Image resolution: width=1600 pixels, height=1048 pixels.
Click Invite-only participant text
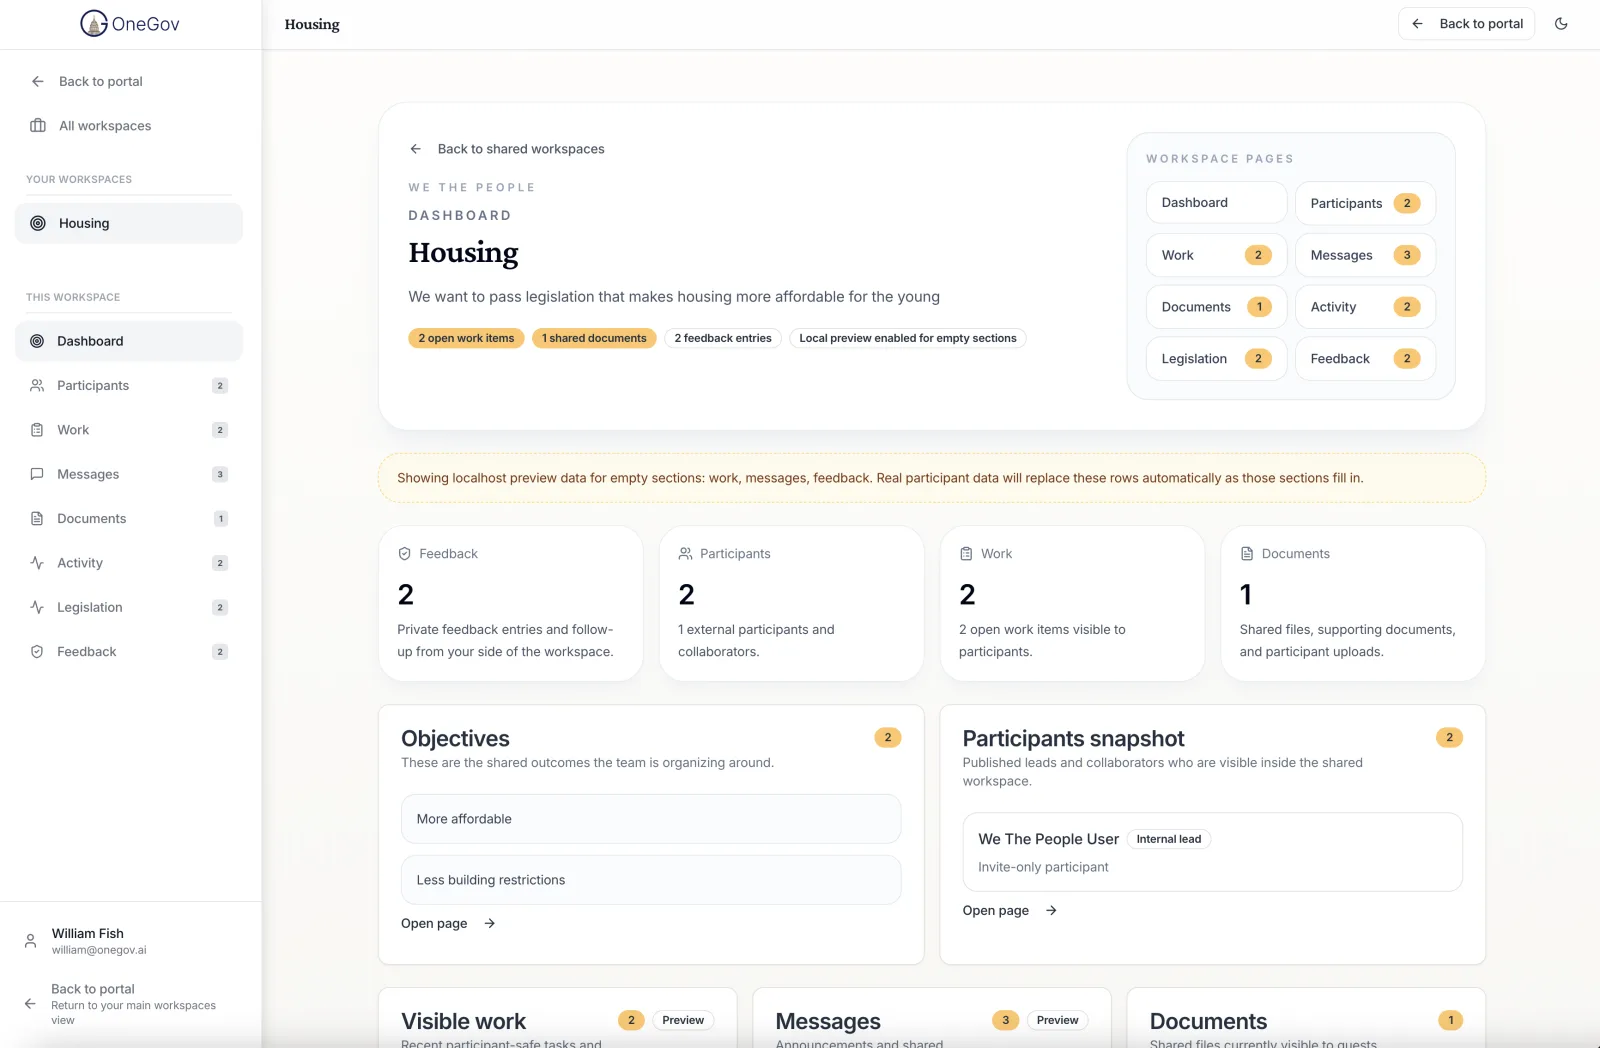tap(1043, 867)
